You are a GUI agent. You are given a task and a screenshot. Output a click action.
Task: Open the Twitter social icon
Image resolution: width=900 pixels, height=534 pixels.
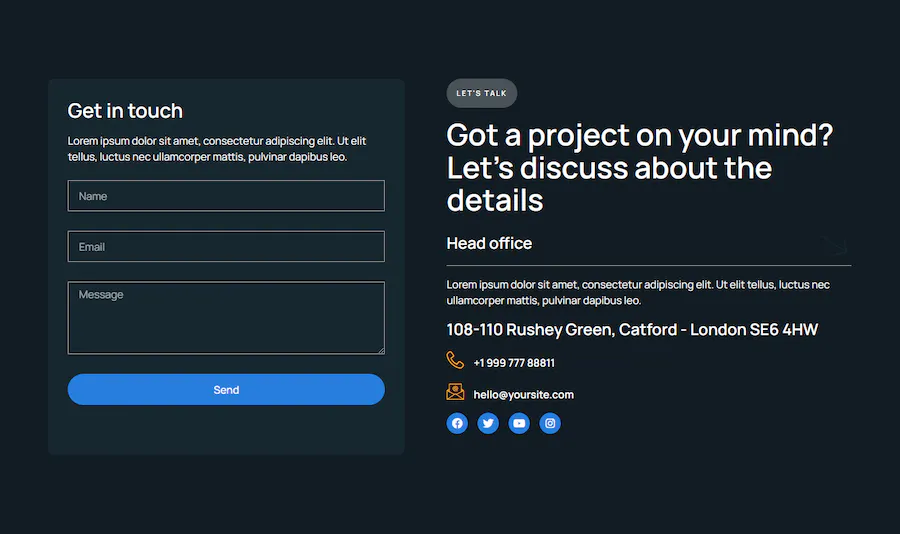click(488, 423)
